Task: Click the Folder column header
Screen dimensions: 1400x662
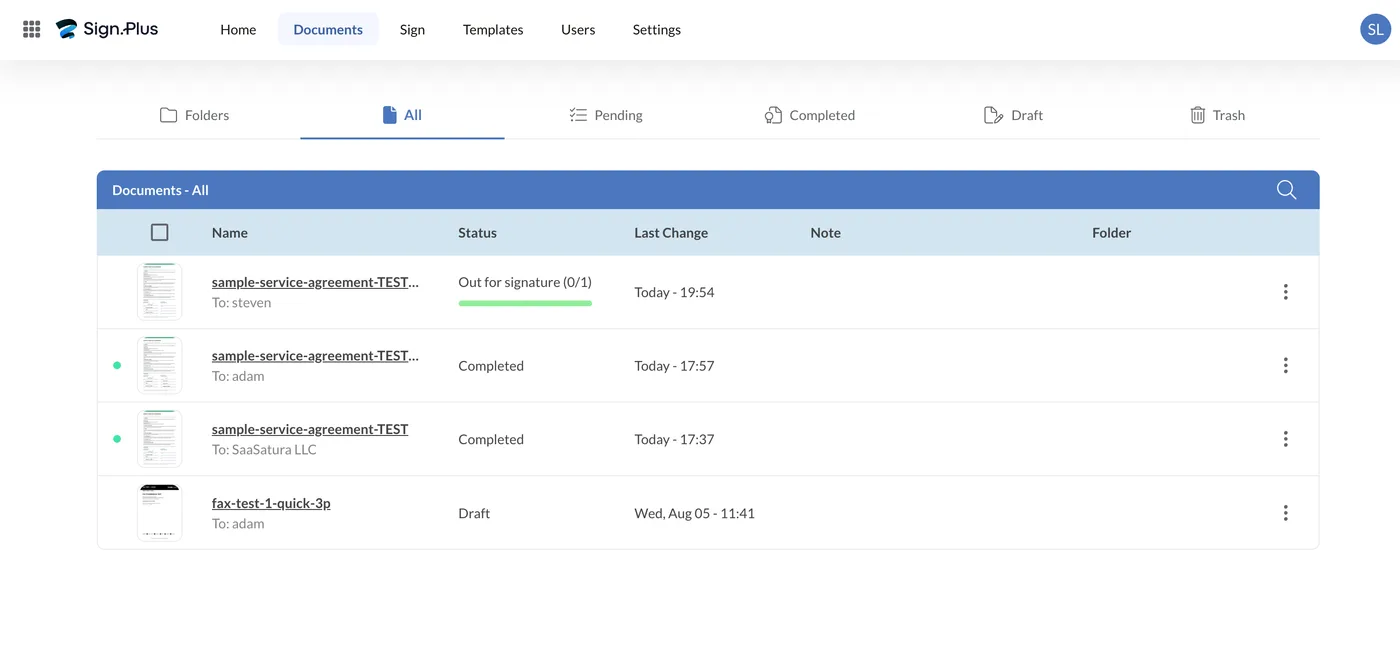Action: pyautogui.click(x=1111, y=233)
